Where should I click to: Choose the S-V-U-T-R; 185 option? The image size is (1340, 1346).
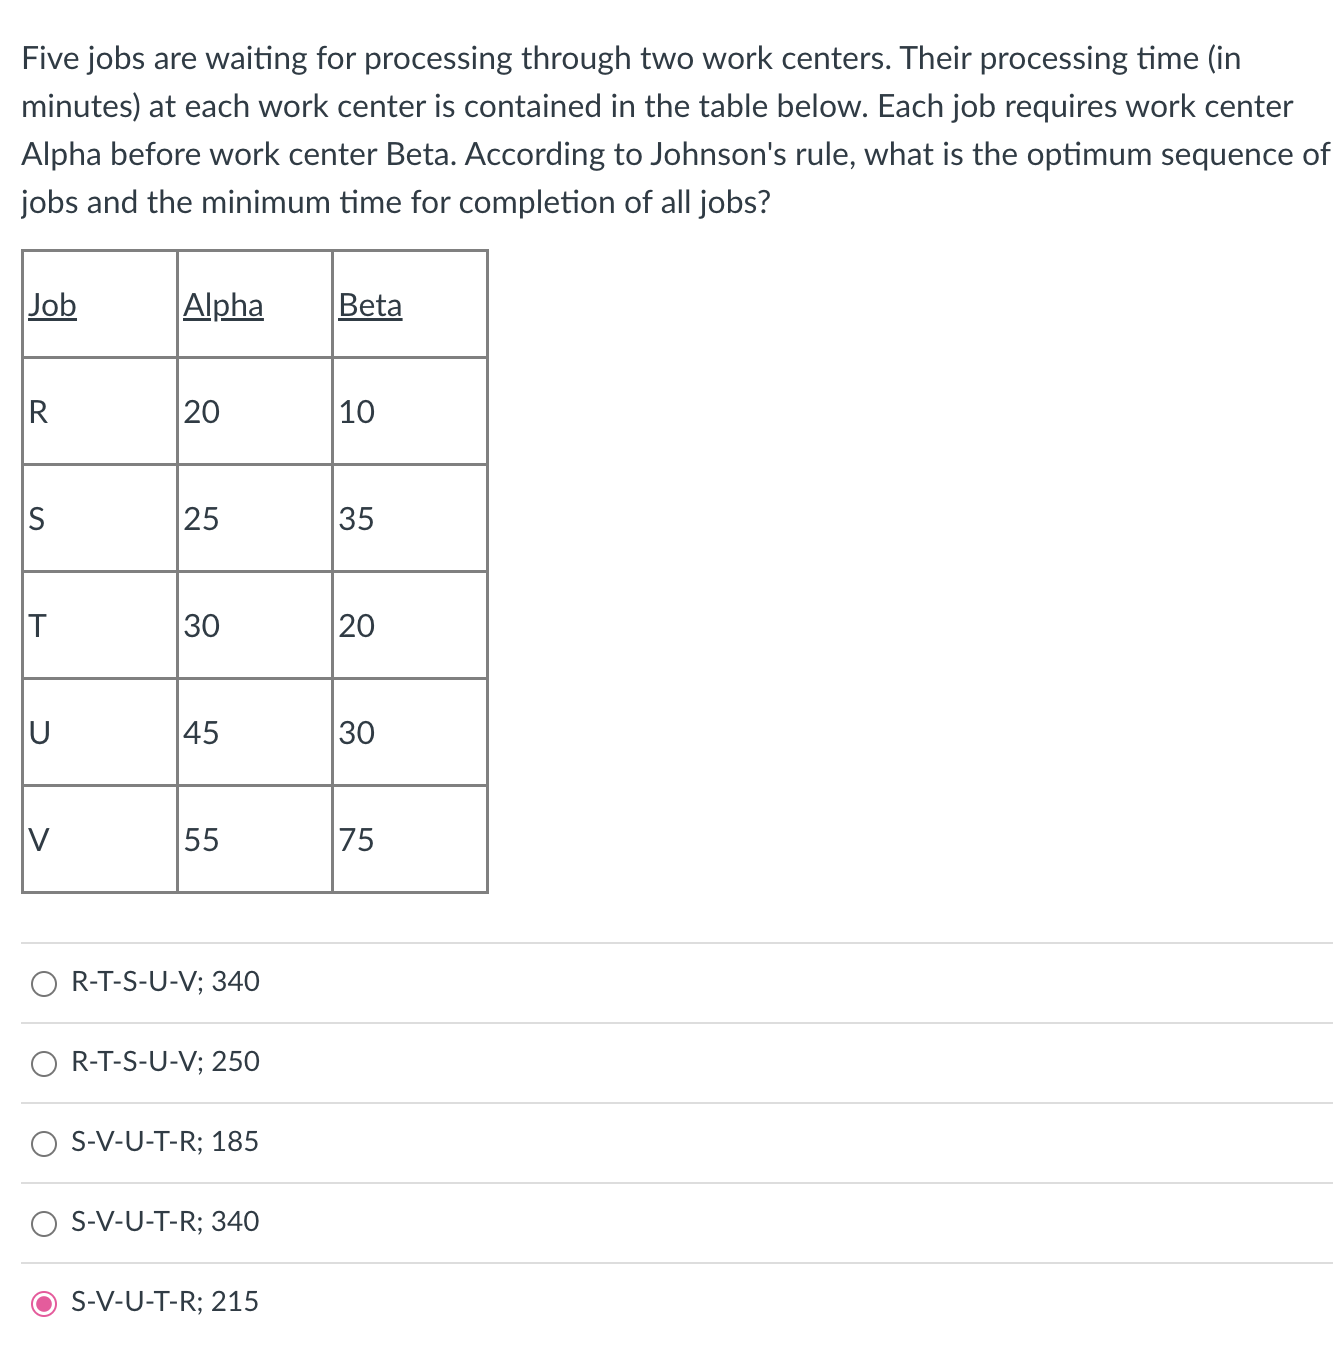point(44,1143)
